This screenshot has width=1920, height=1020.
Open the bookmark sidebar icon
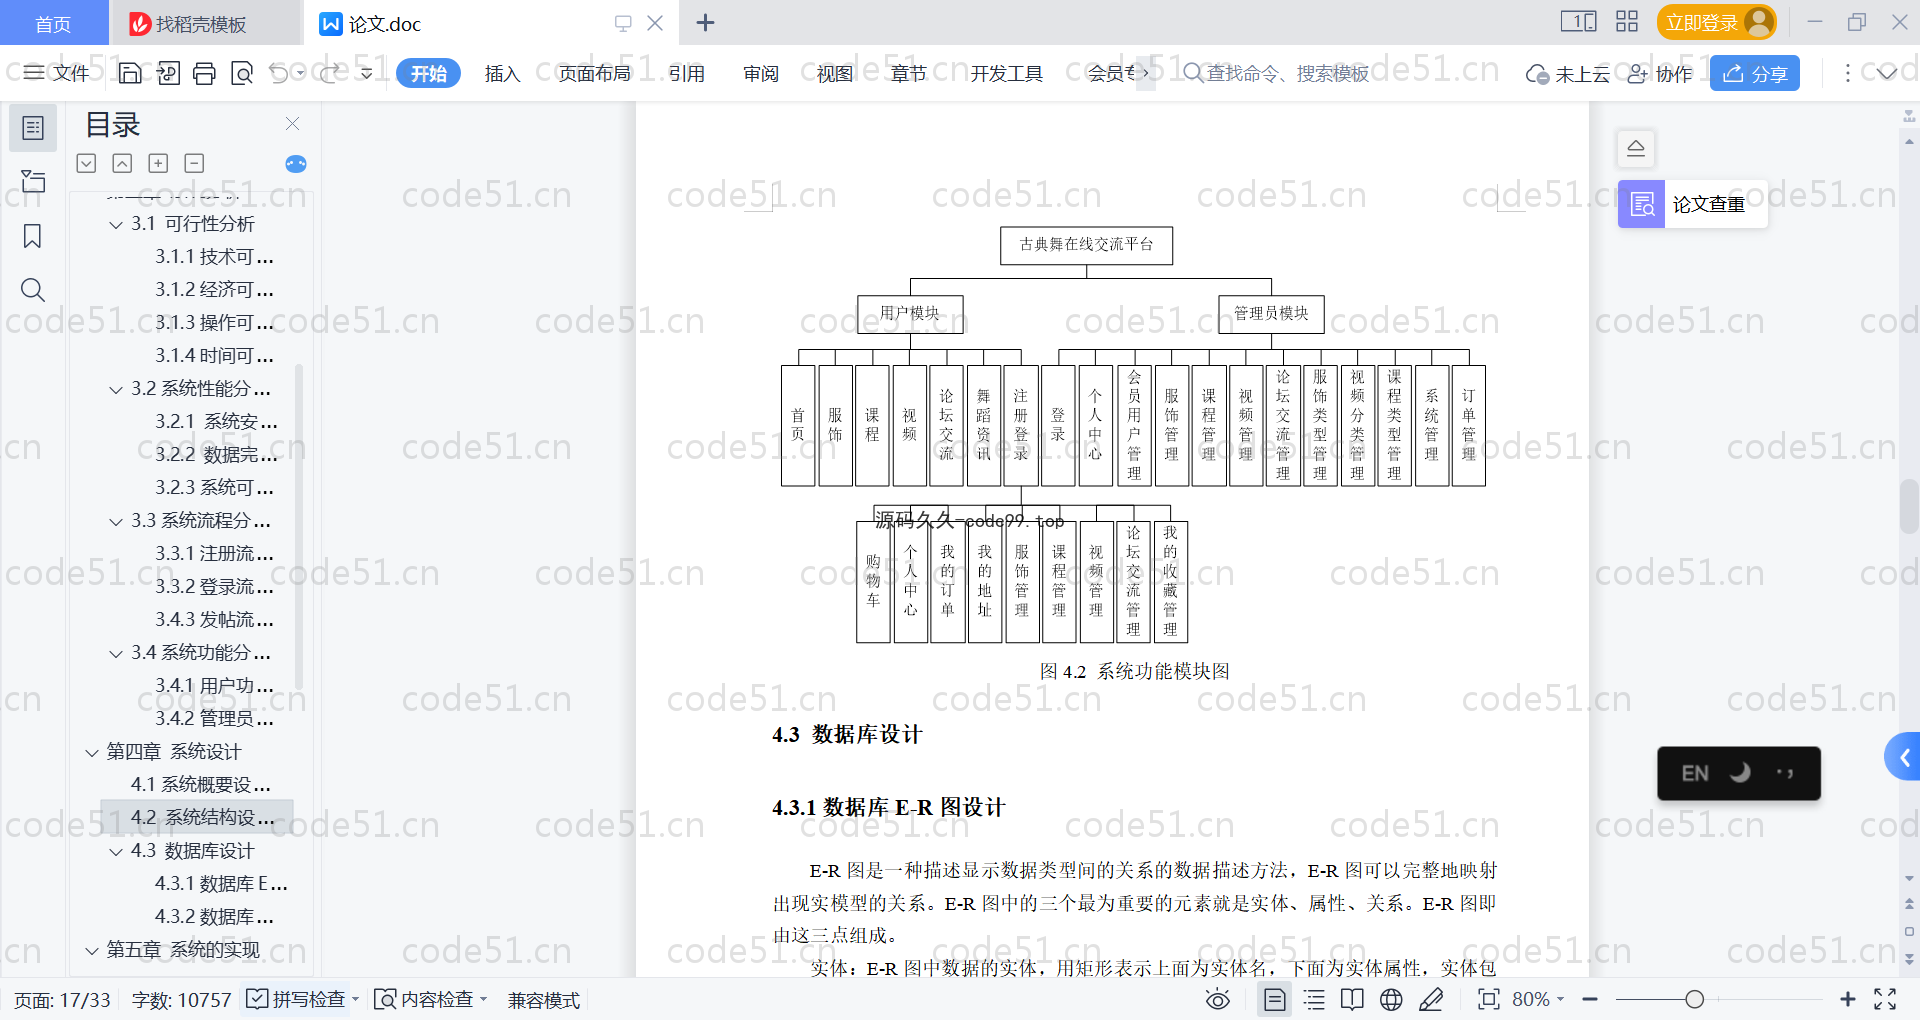[33, 236]
